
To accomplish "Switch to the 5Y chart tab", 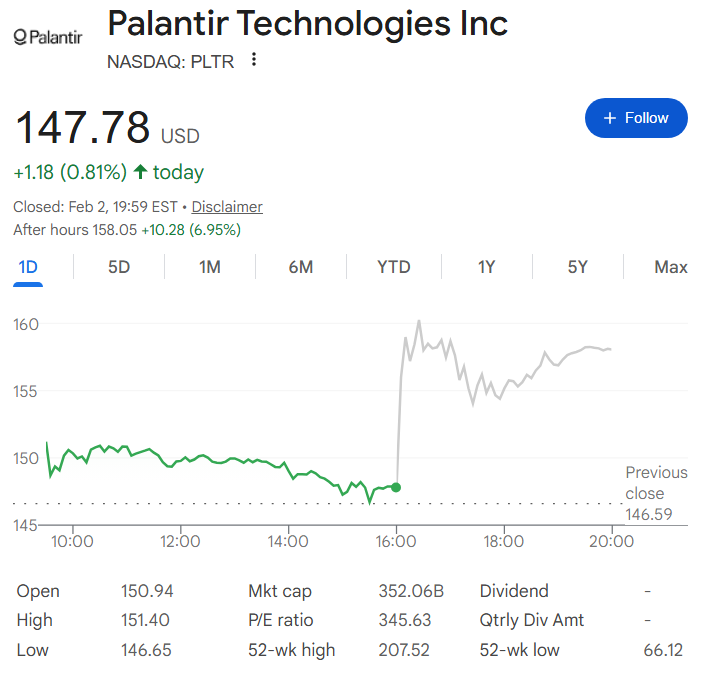I will coord(578,267).
